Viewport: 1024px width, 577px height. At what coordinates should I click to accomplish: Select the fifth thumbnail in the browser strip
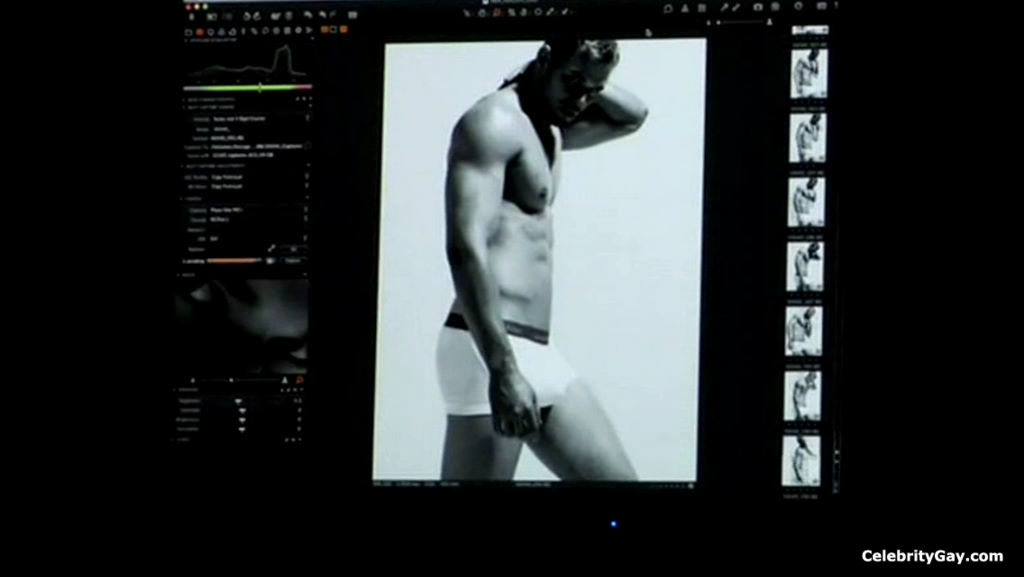click(x=804, y=331)
